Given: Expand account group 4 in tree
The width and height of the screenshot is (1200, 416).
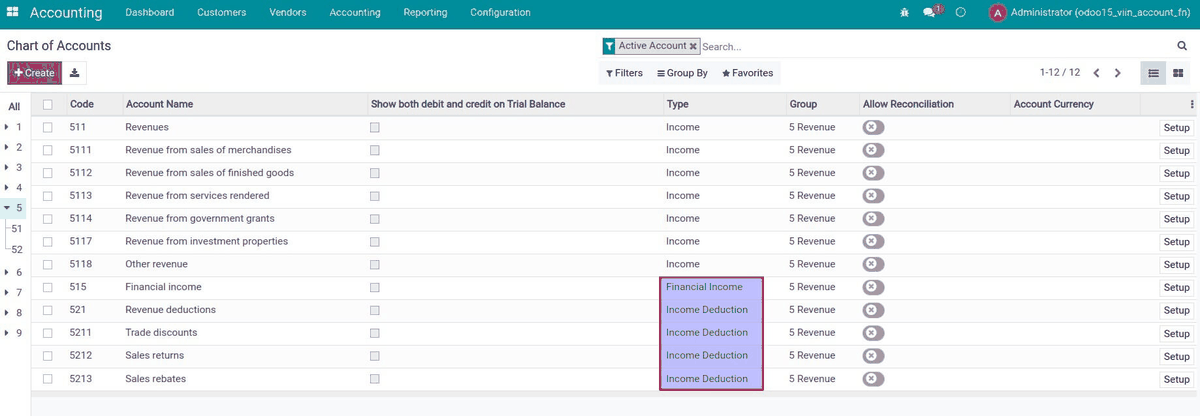Looking at the screenshot, I should click(7, 187).
